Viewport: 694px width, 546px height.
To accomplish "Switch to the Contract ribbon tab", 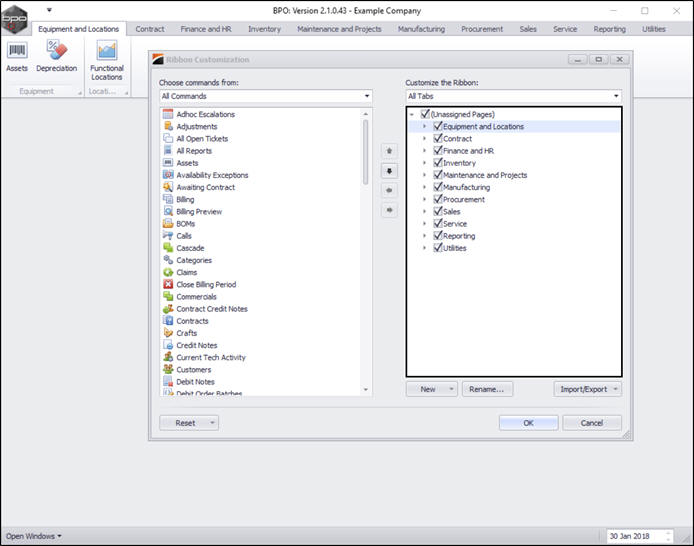I will [x=150, y=29].
